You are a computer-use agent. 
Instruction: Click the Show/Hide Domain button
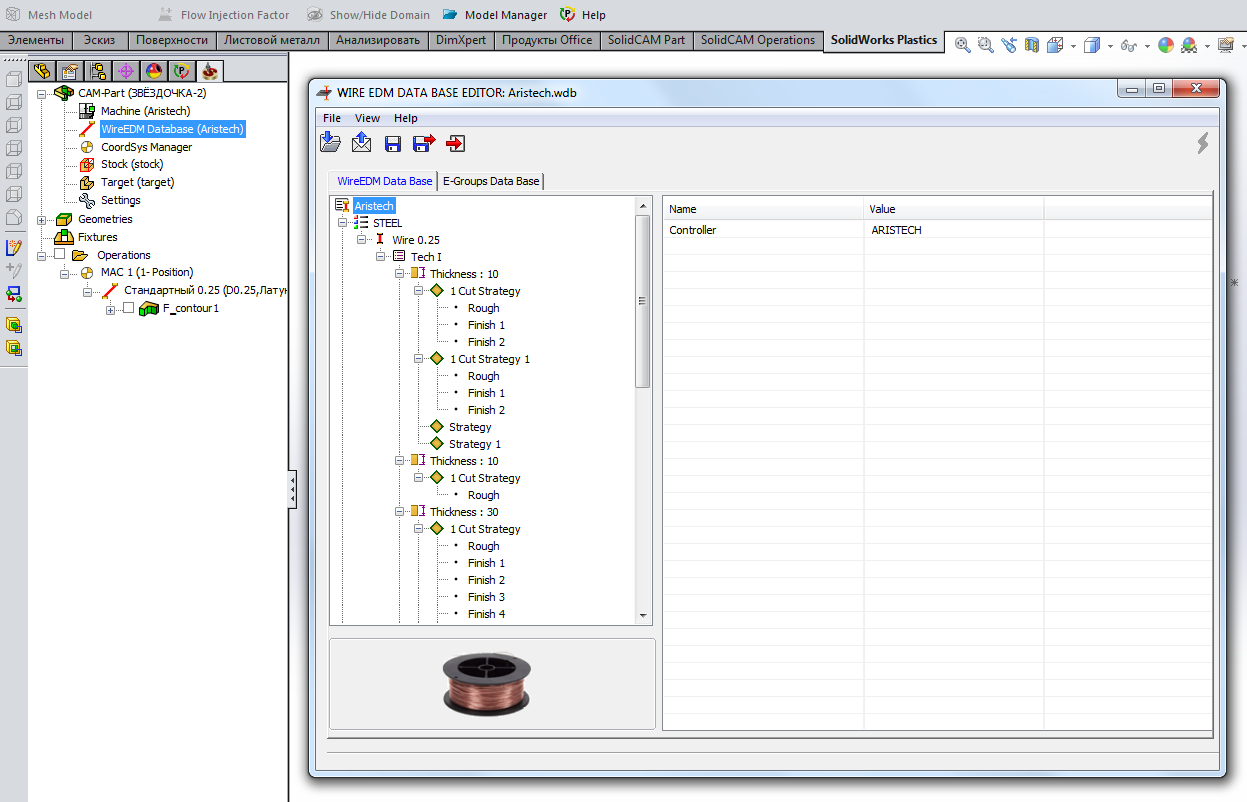click(x=368, y=15)
